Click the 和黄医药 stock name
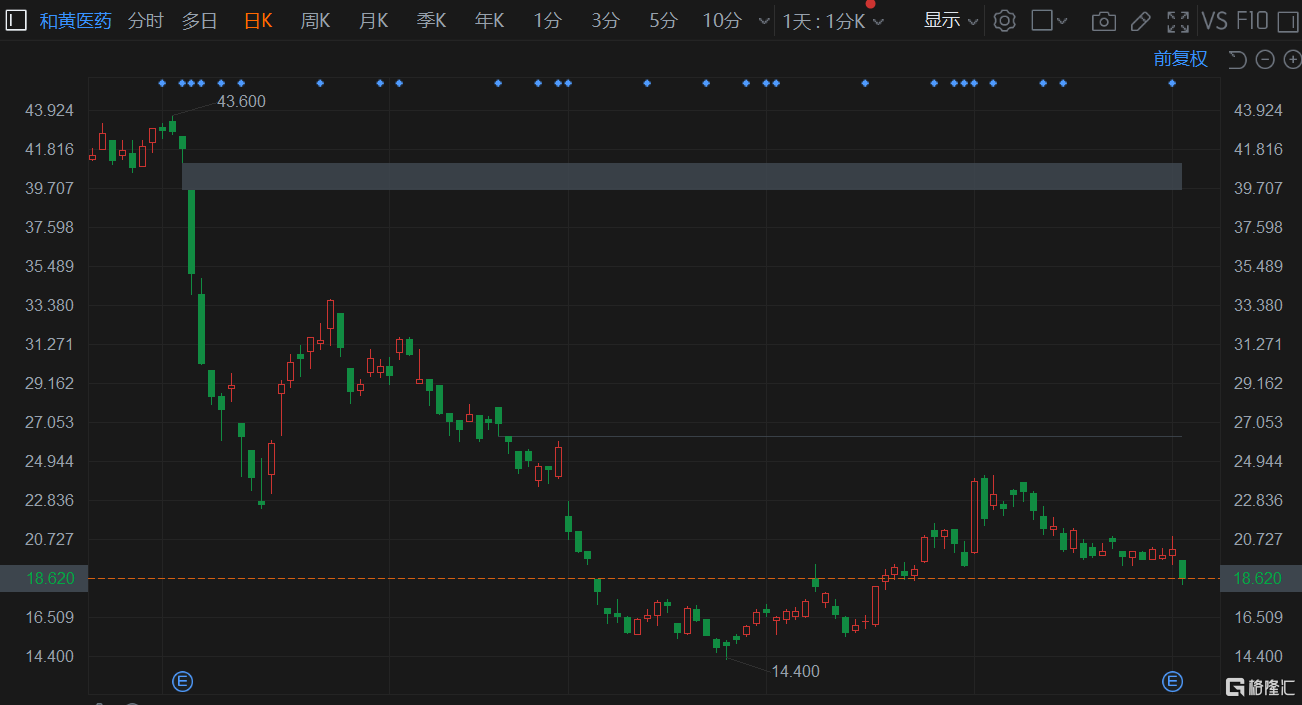The image size is (1302, 705). point(75,21)
